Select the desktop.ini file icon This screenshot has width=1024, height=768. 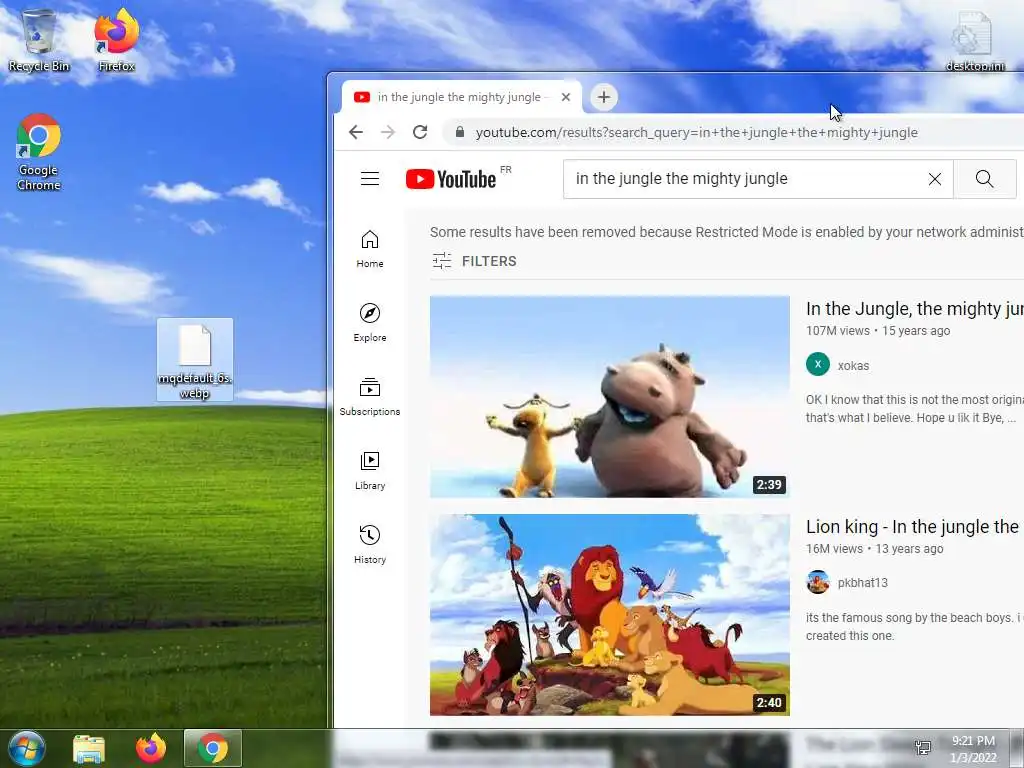[x=974, y=40]
